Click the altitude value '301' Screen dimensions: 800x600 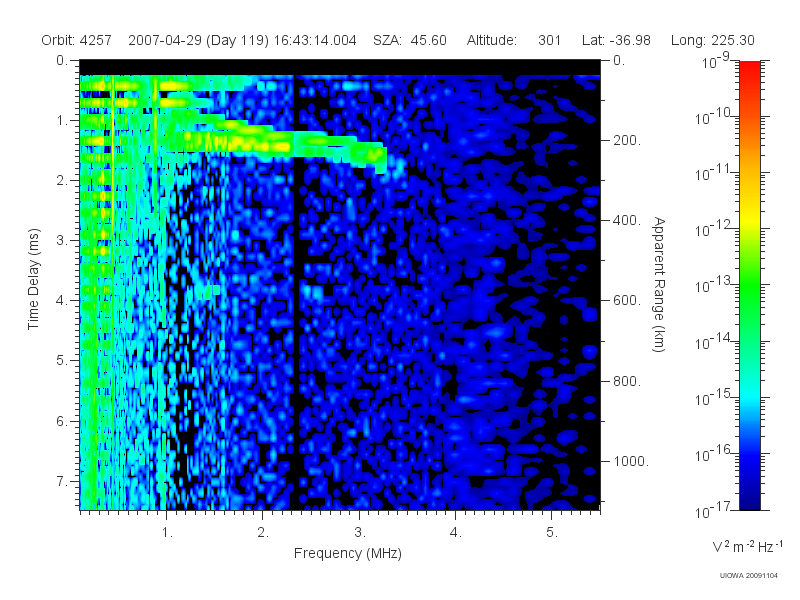549,40
